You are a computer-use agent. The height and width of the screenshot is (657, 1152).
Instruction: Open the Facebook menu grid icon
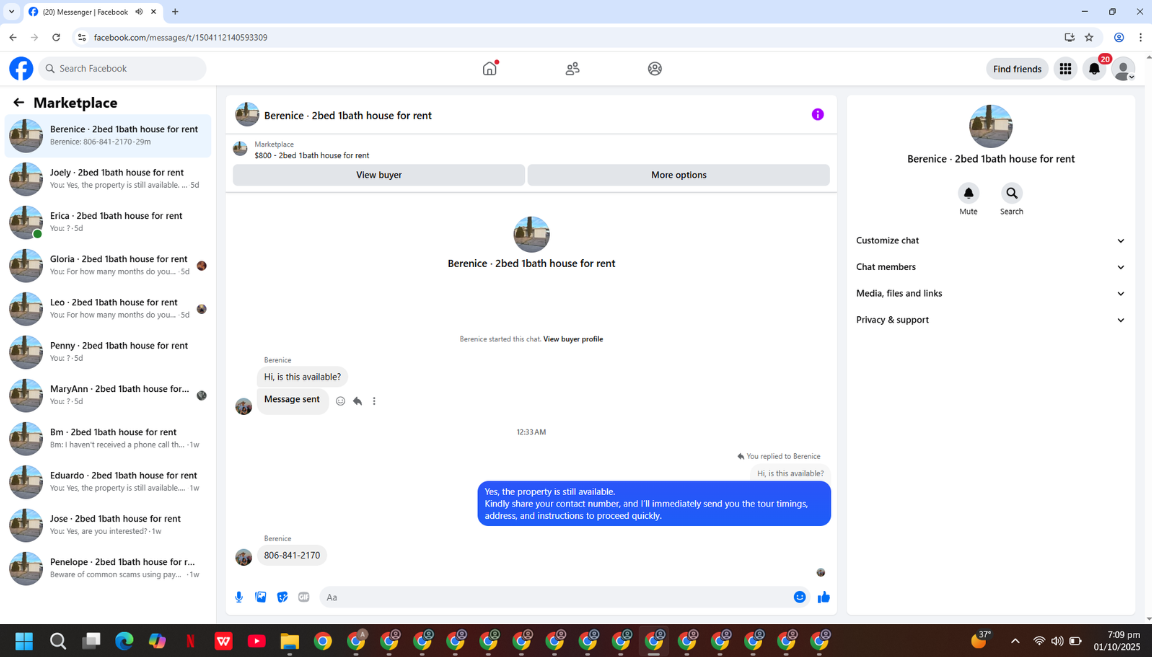1065,68
